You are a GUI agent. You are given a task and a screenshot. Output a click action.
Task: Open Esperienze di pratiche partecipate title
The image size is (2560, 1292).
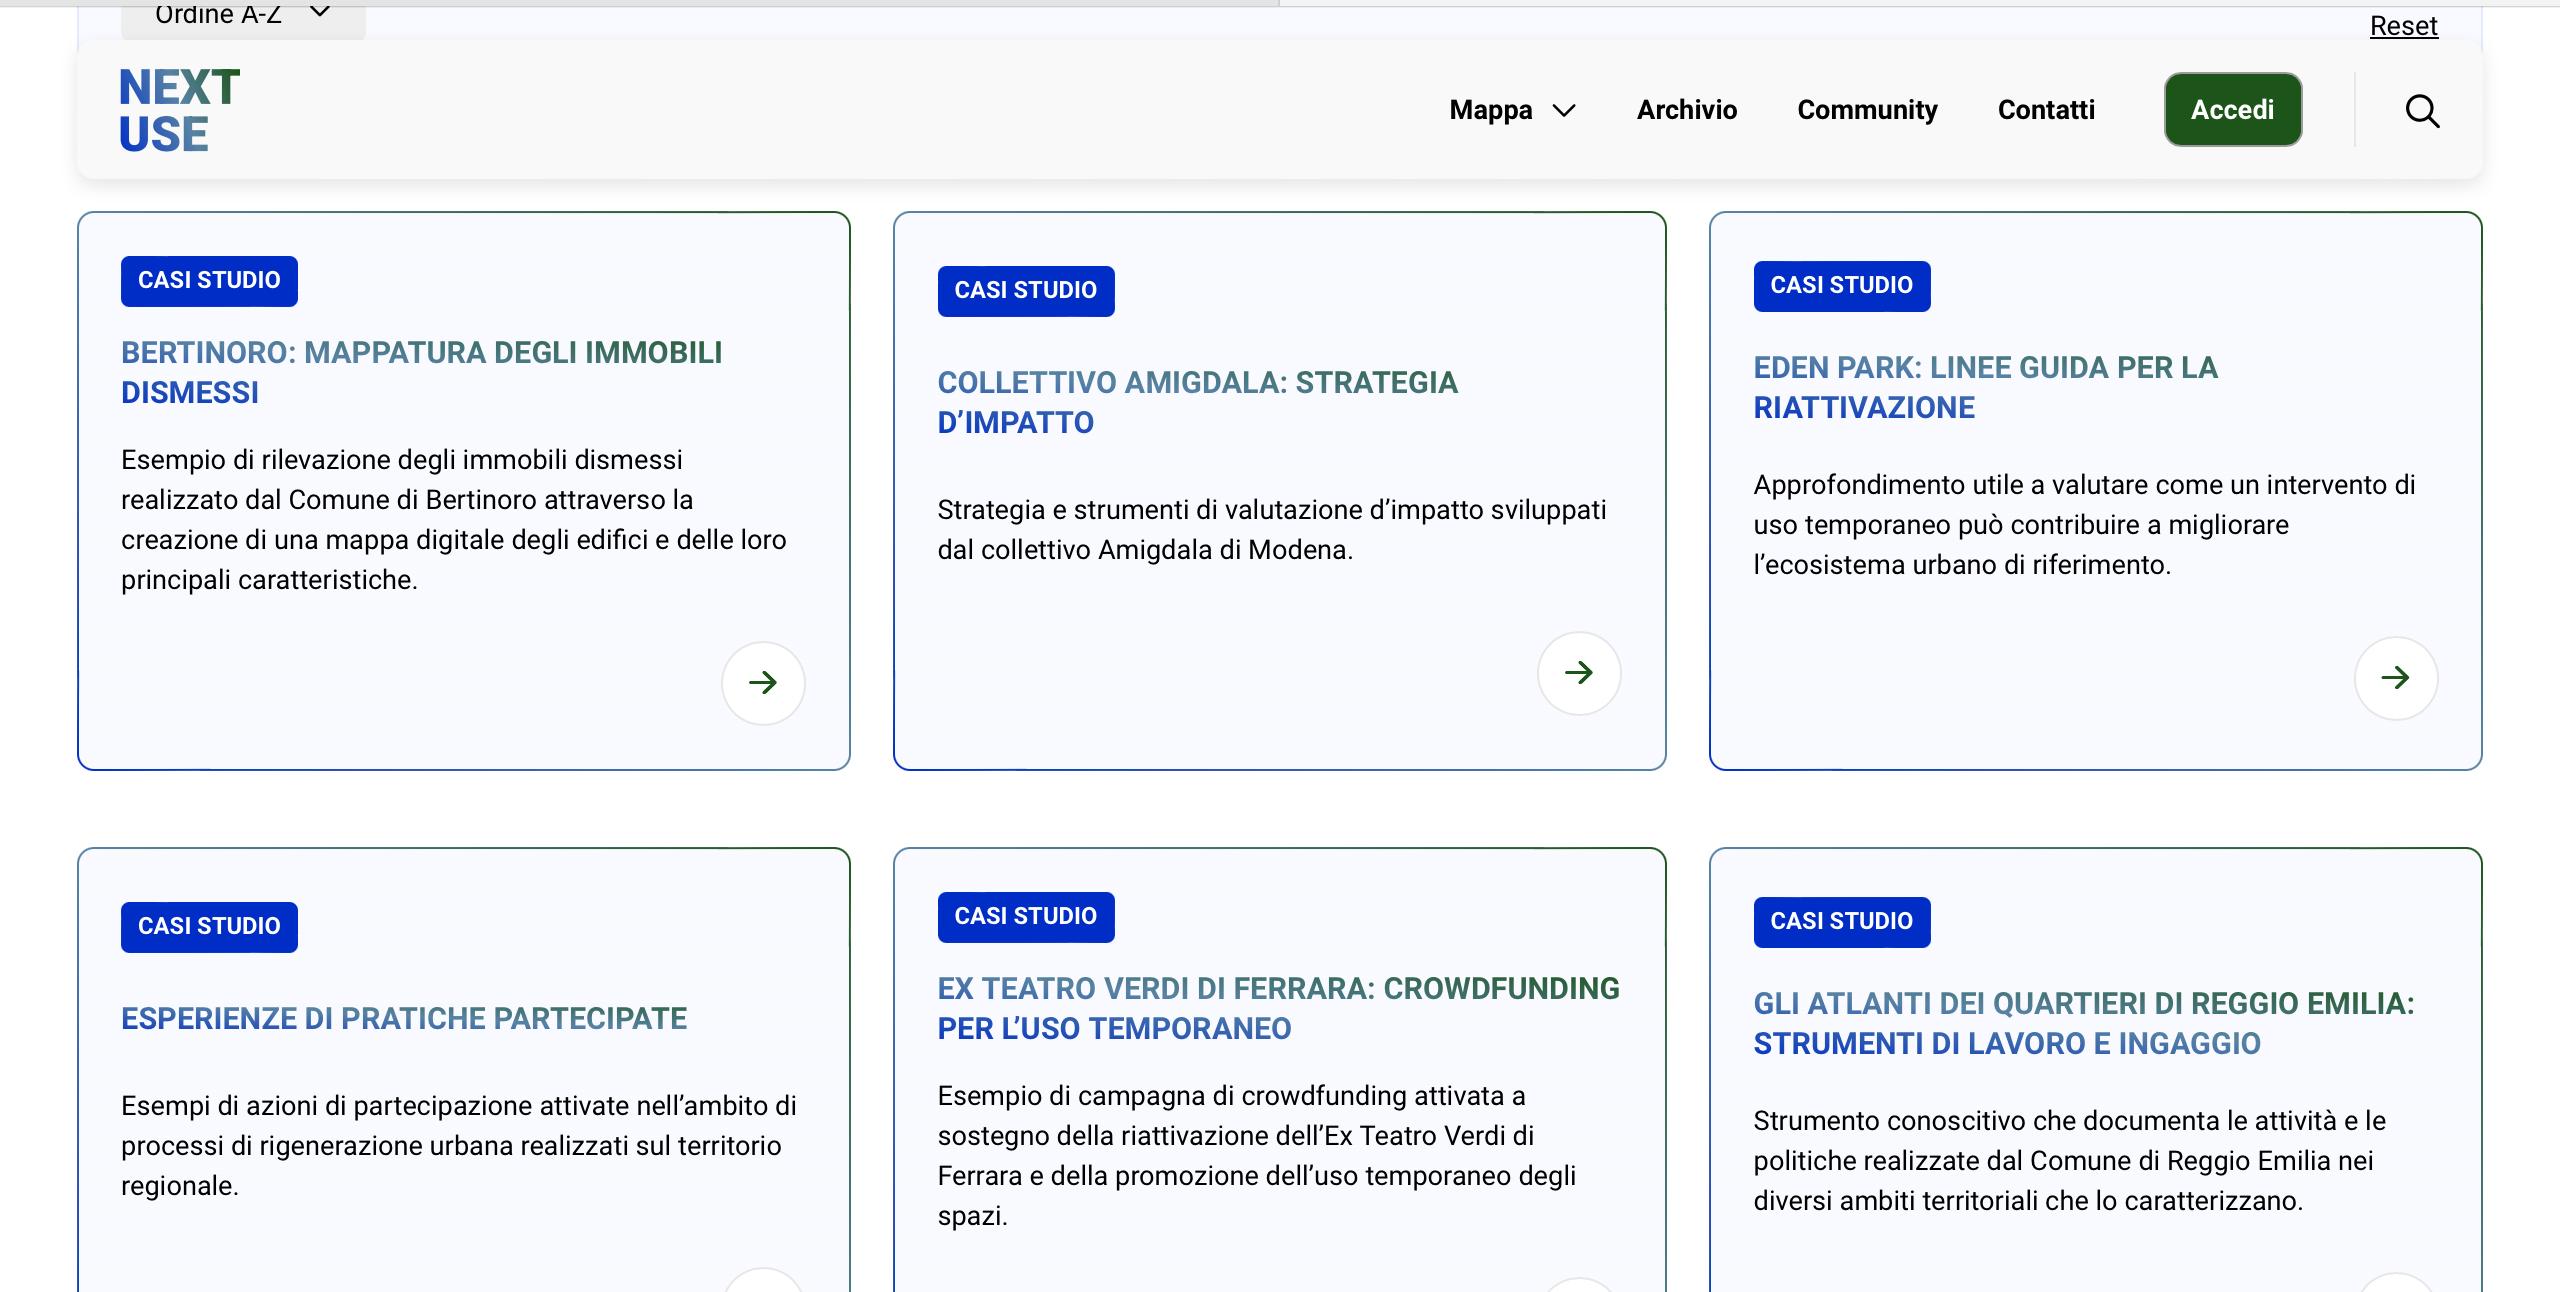[x=404, y=1018]
